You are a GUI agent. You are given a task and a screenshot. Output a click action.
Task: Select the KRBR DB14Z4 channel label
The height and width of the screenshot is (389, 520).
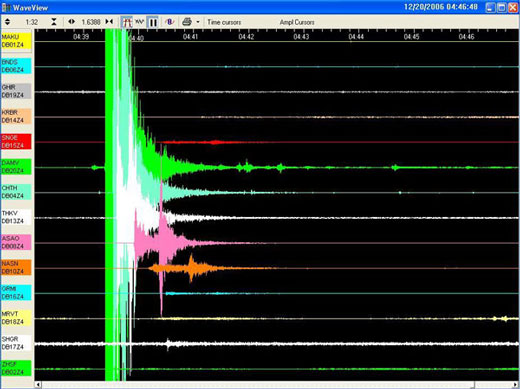click(x=16, y=116)
